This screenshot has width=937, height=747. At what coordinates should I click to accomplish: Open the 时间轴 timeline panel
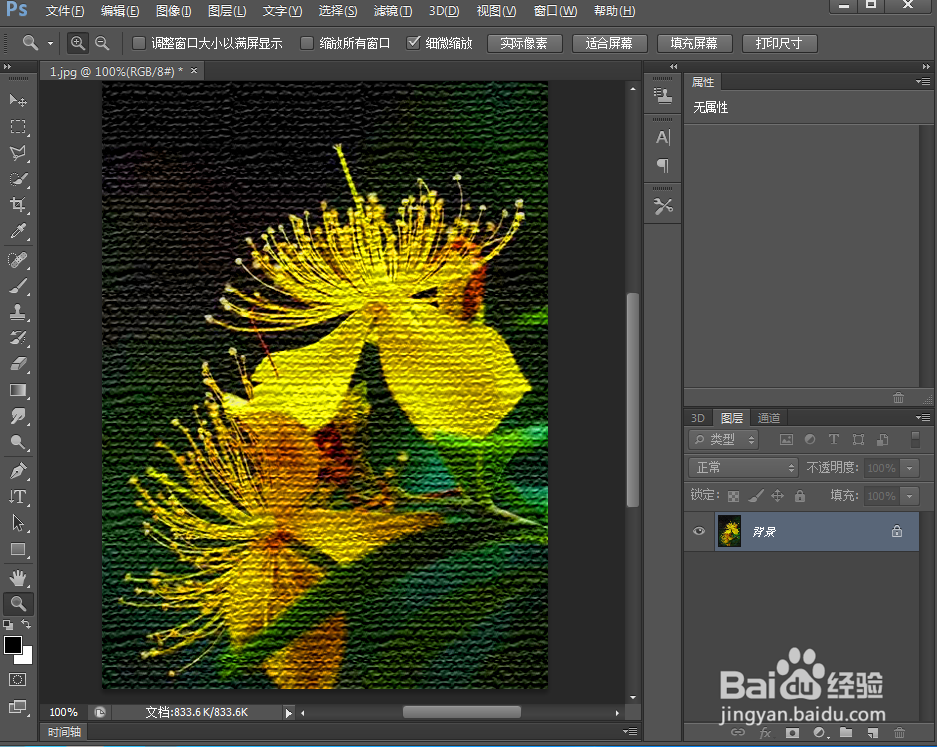(65, 731)
